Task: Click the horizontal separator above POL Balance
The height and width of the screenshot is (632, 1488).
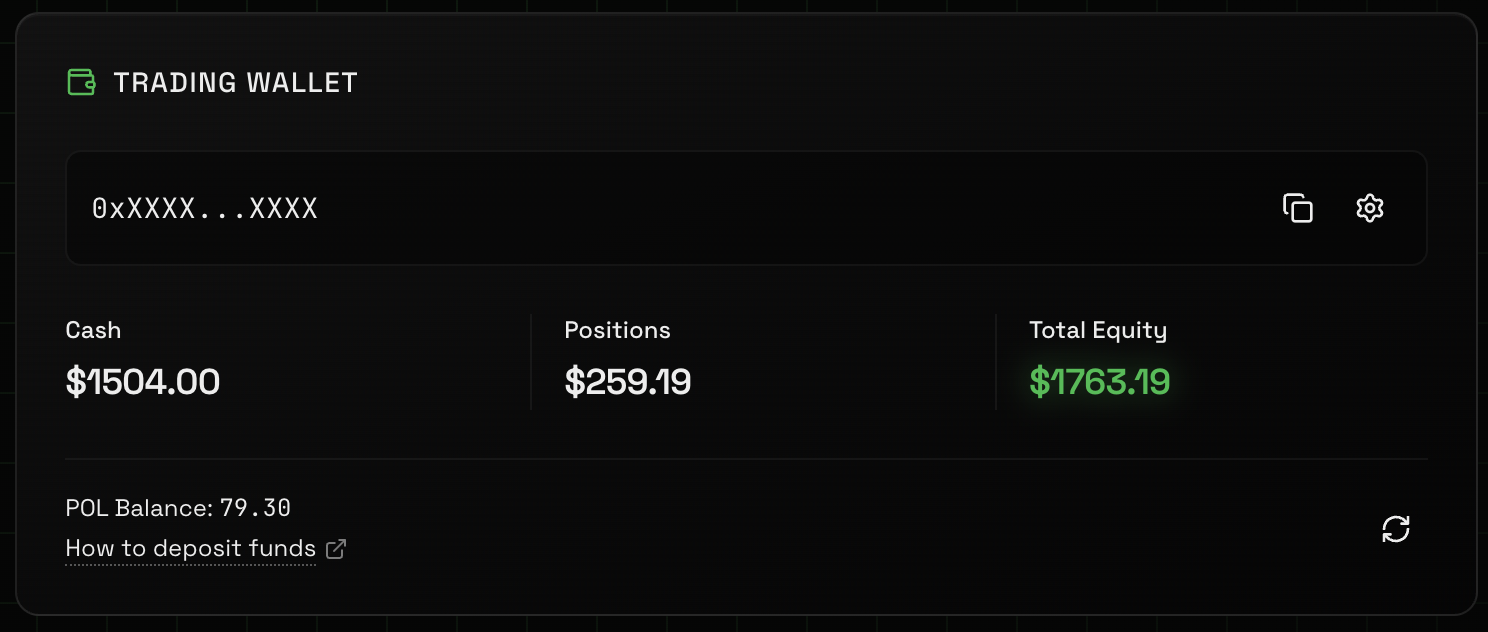Action: pyautogui.click(x=746, y=459)
